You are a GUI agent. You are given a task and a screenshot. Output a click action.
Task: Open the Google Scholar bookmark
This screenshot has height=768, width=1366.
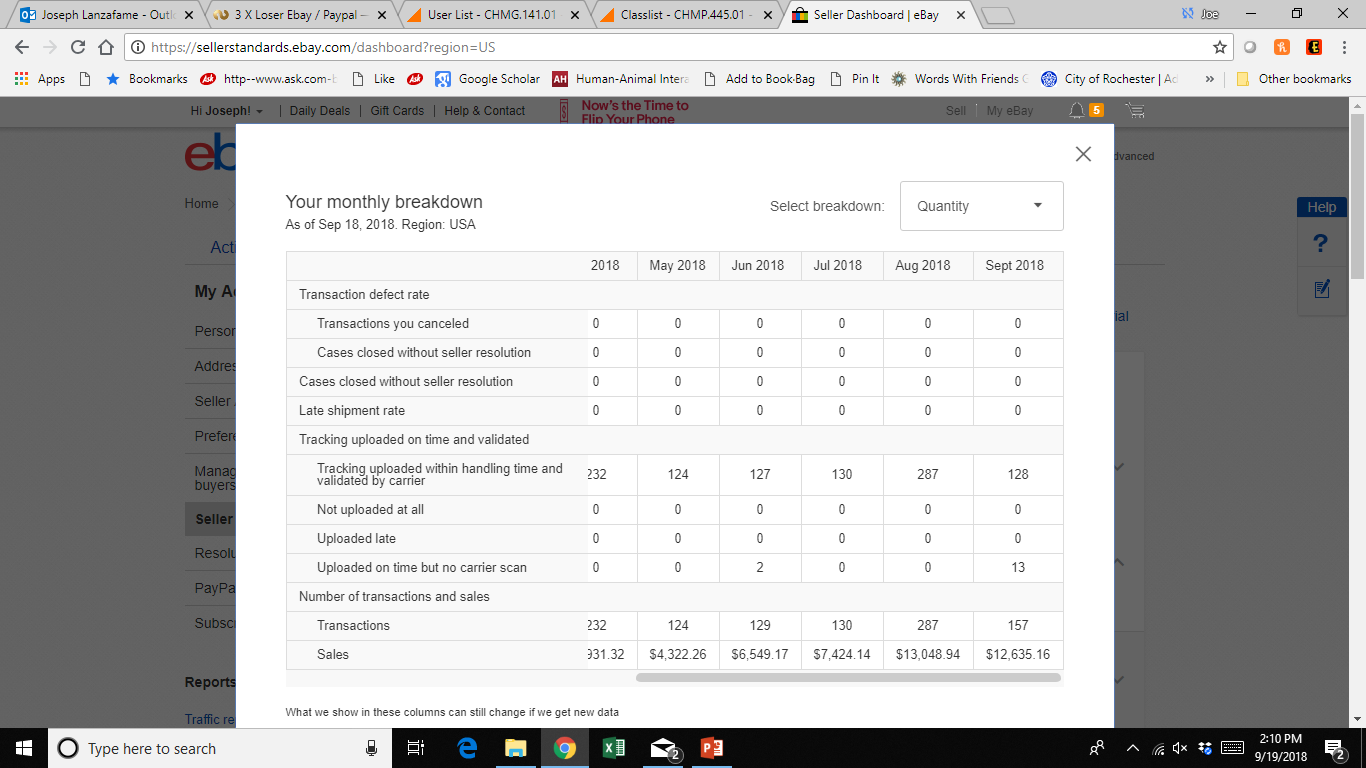coord(487,78)
